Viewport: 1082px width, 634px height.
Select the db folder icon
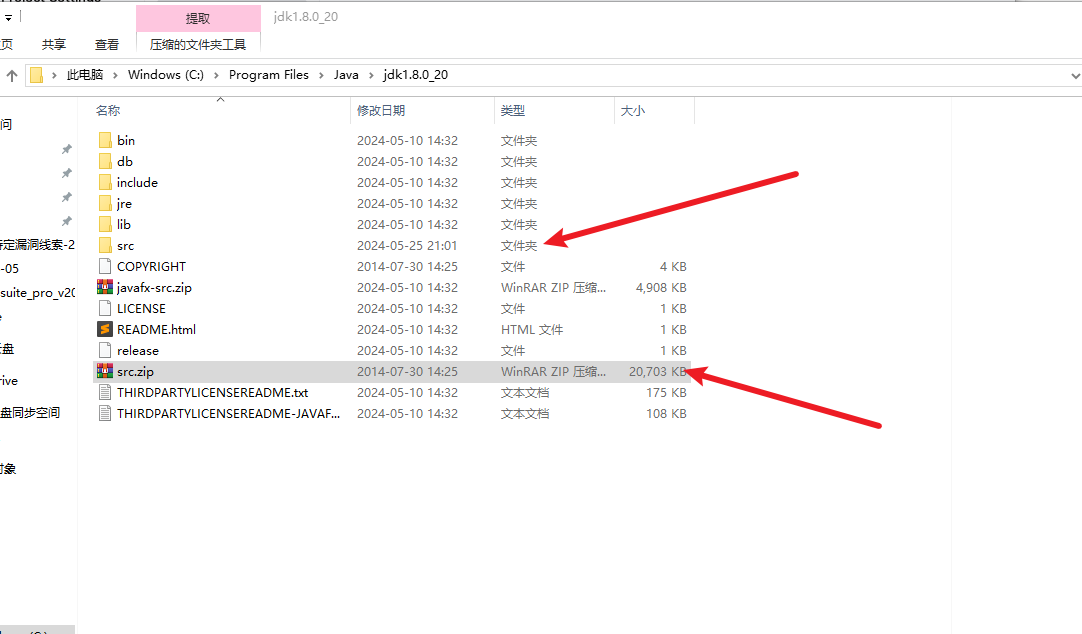[x=105, y=161]
